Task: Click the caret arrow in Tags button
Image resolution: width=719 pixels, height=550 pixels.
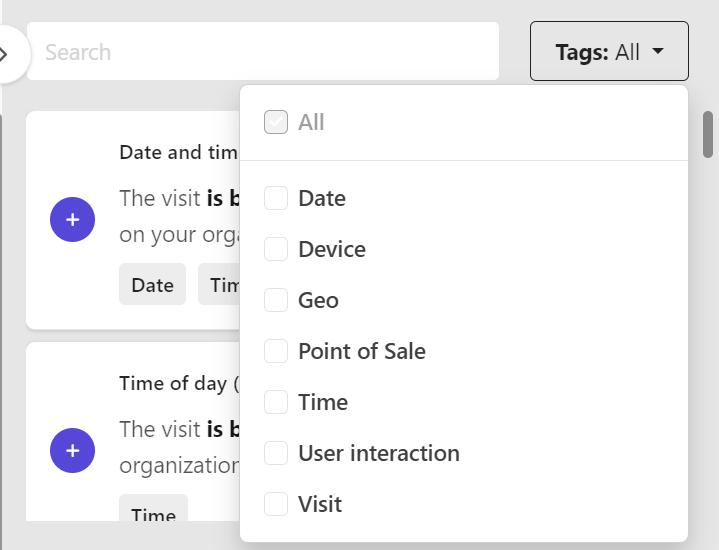Action: coord(658,52)
